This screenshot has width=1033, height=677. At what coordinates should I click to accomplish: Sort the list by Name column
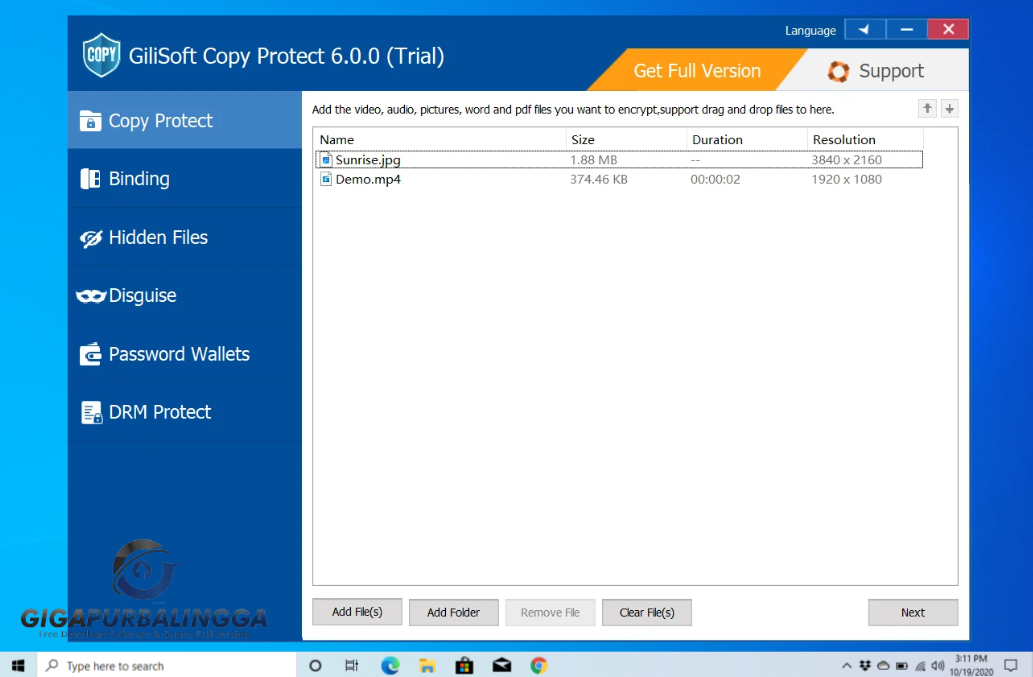pyautogui.click(x=439, y=140)
